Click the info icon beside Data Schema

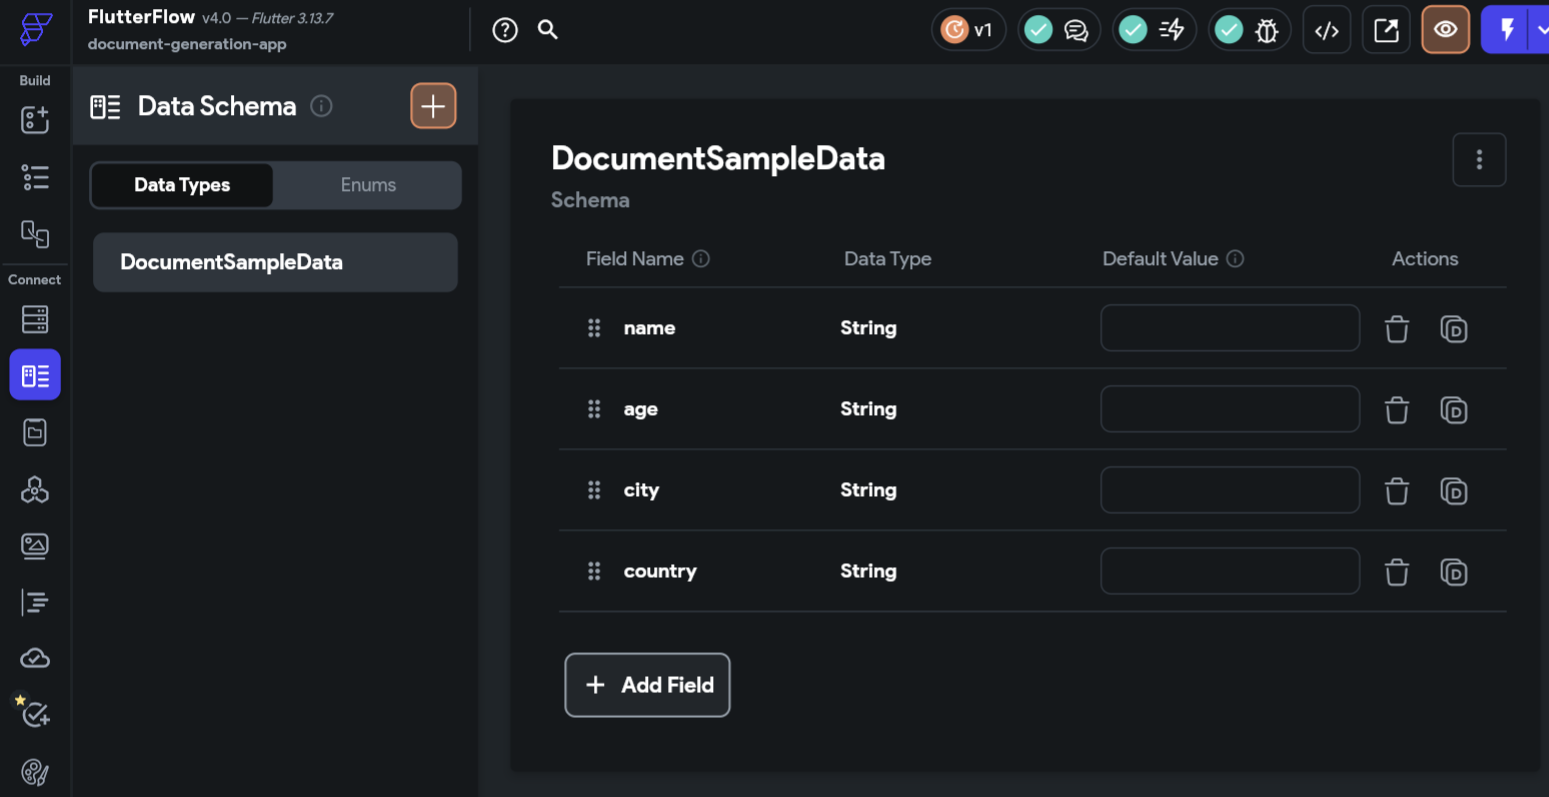point(321,106)
